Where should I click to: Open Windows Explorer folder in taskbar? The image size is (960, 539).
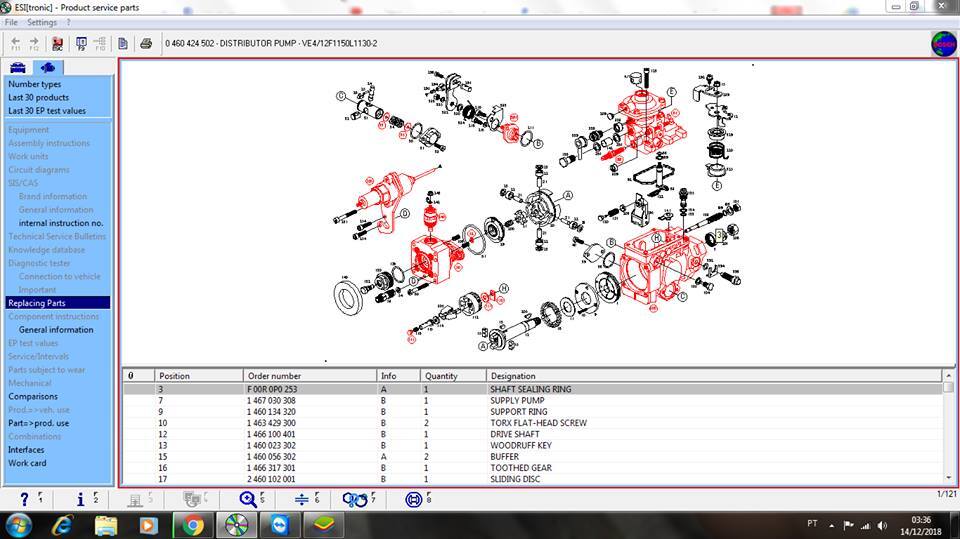click(x=106, y=526)
